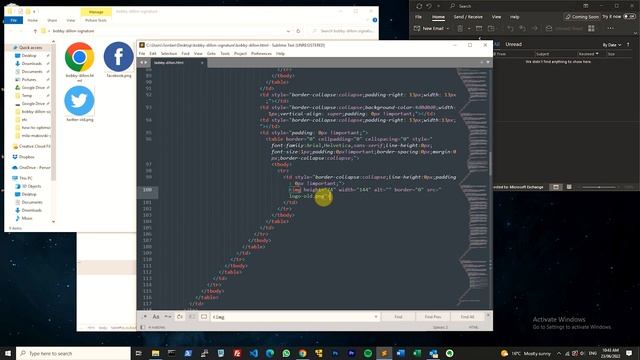Screen dimensions: 640x360
Task: Click Outlook more commands ellipsis
Action: [611, 28]
